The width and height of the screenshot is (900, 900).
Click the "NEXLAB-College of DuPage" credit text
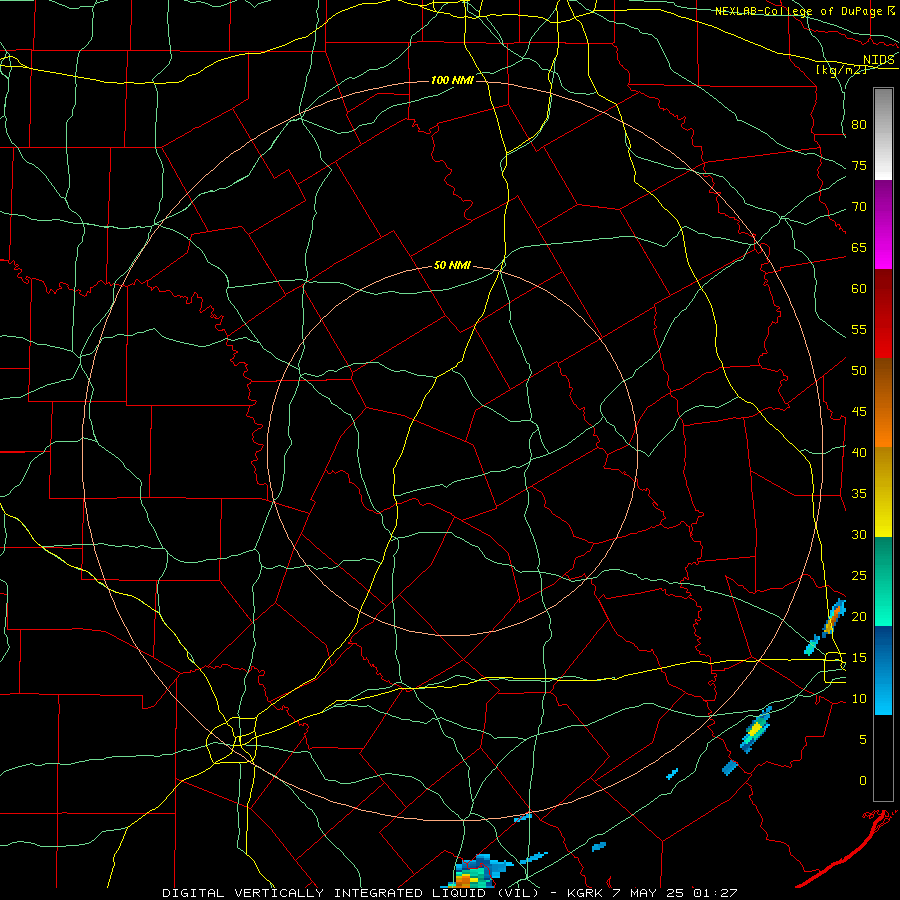click(800, 11)
